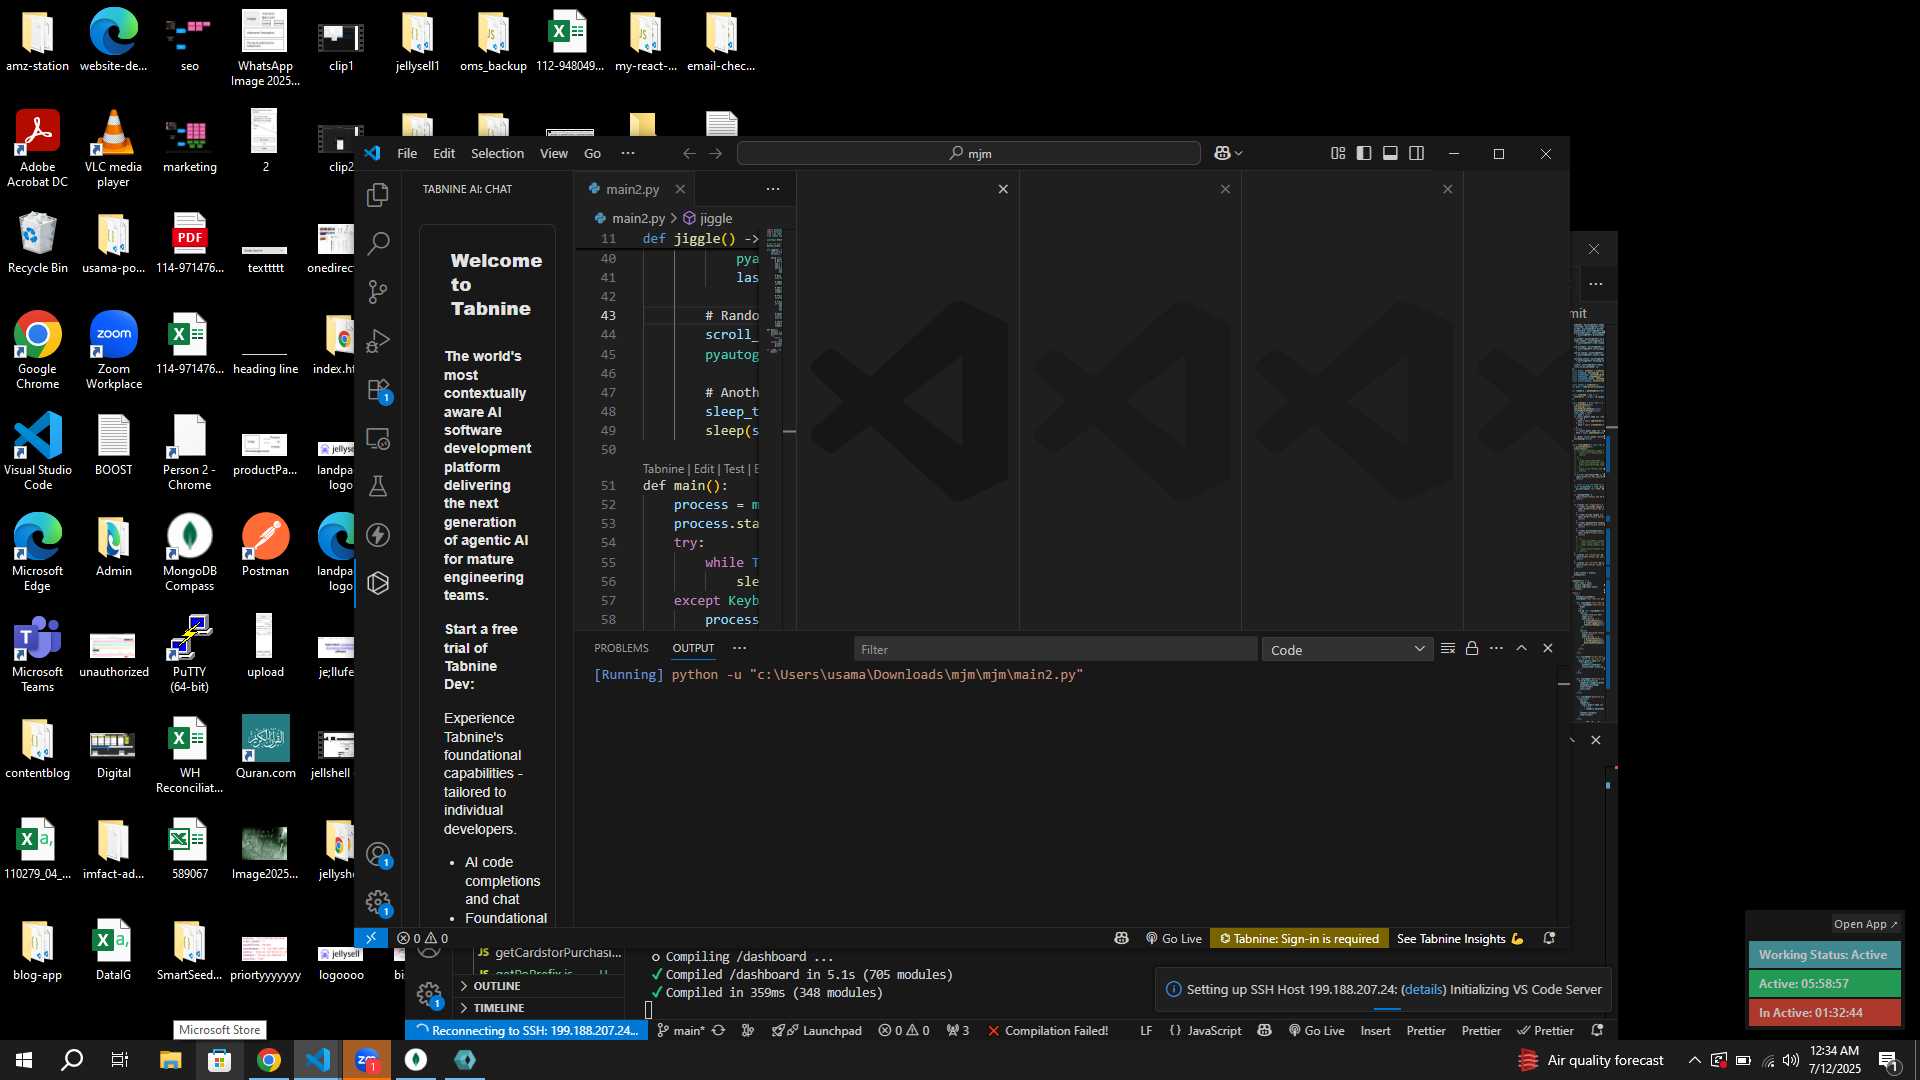The width and height of the screenshot is (1920, 1080).
Task: Click the remote window indicator in status bar
Action: pyautogui.click(x=371, y=938)
